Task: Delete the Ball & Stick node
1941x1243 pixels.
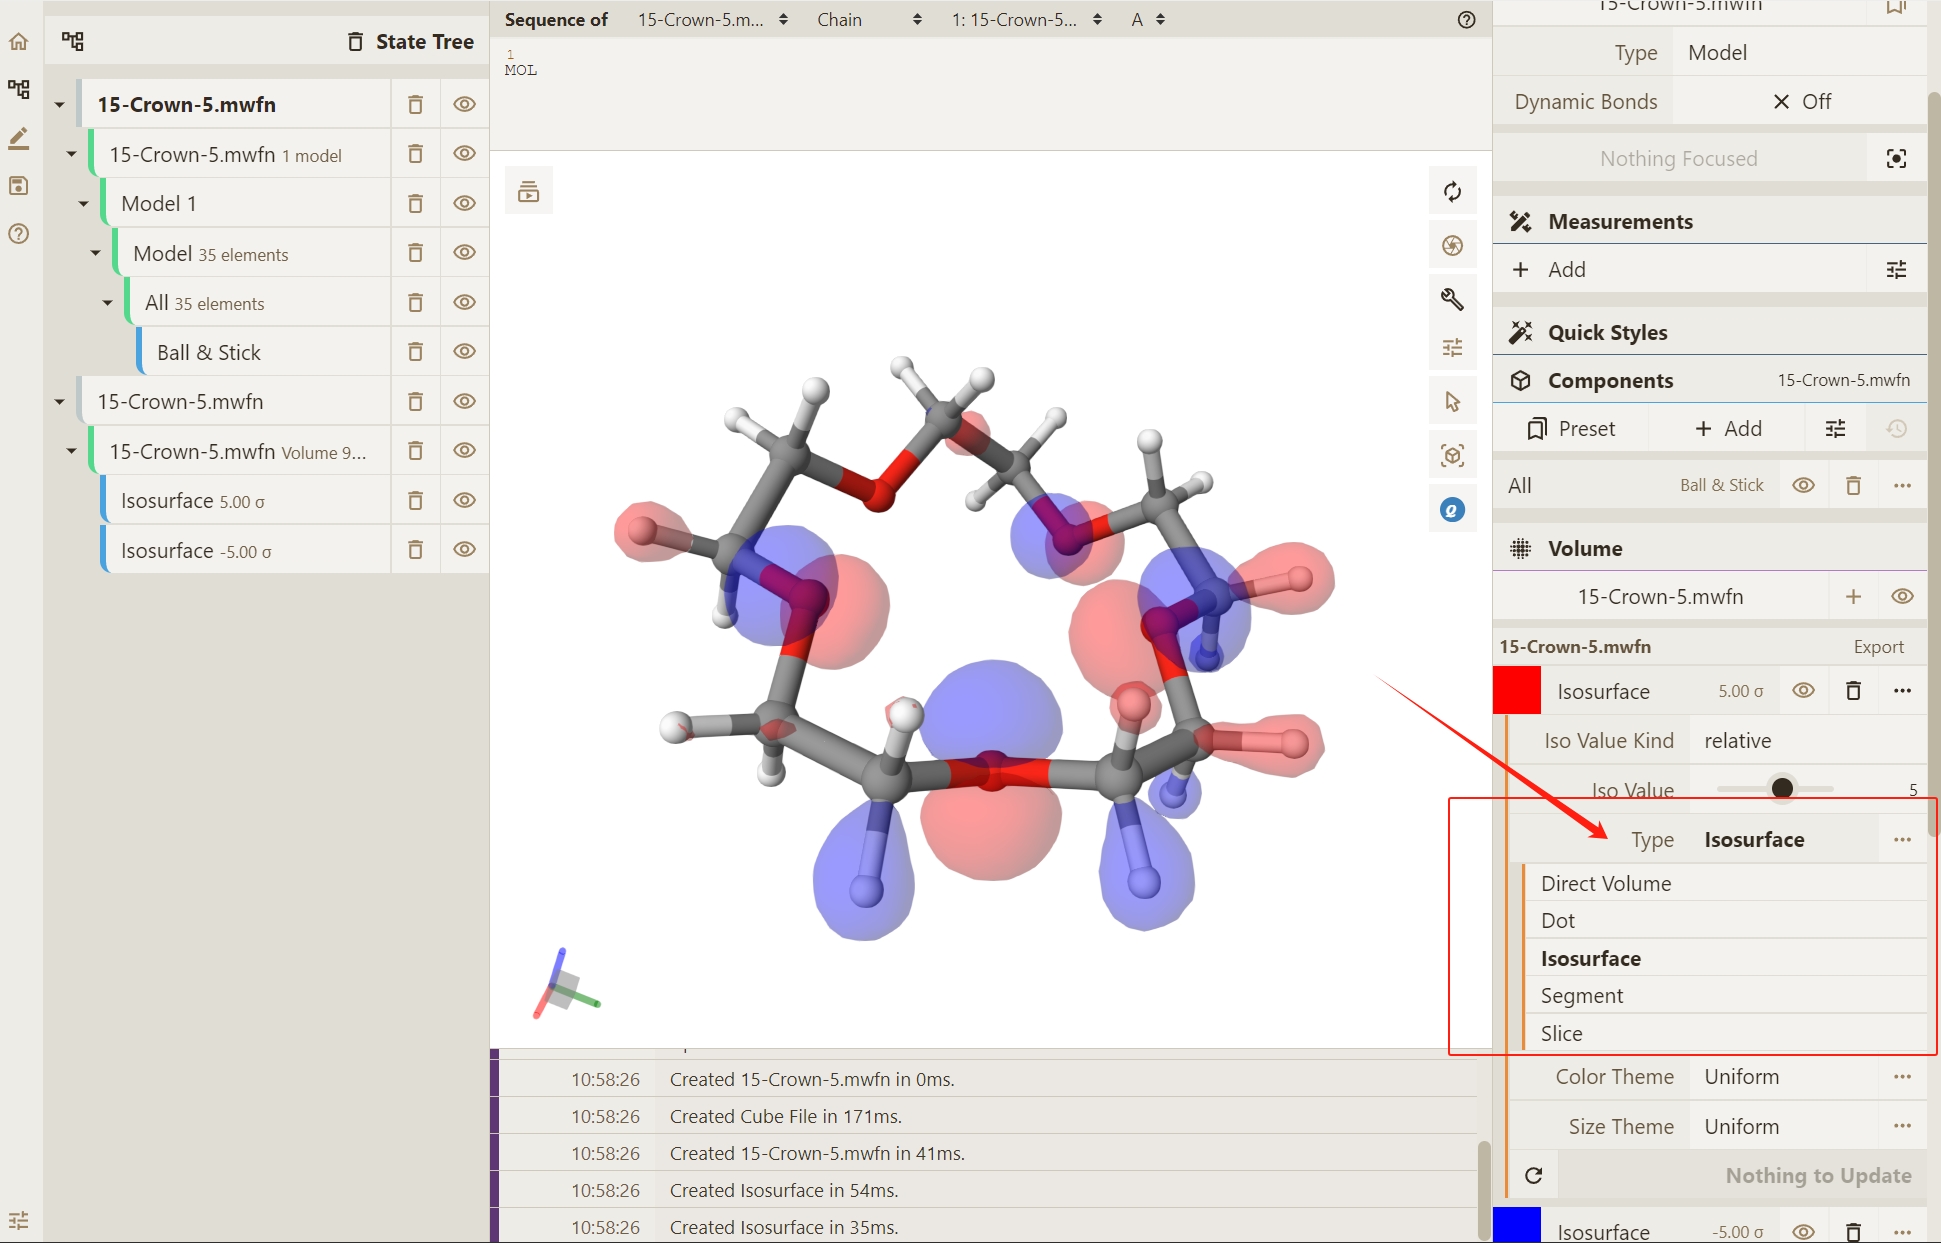Action: (415, 352)
